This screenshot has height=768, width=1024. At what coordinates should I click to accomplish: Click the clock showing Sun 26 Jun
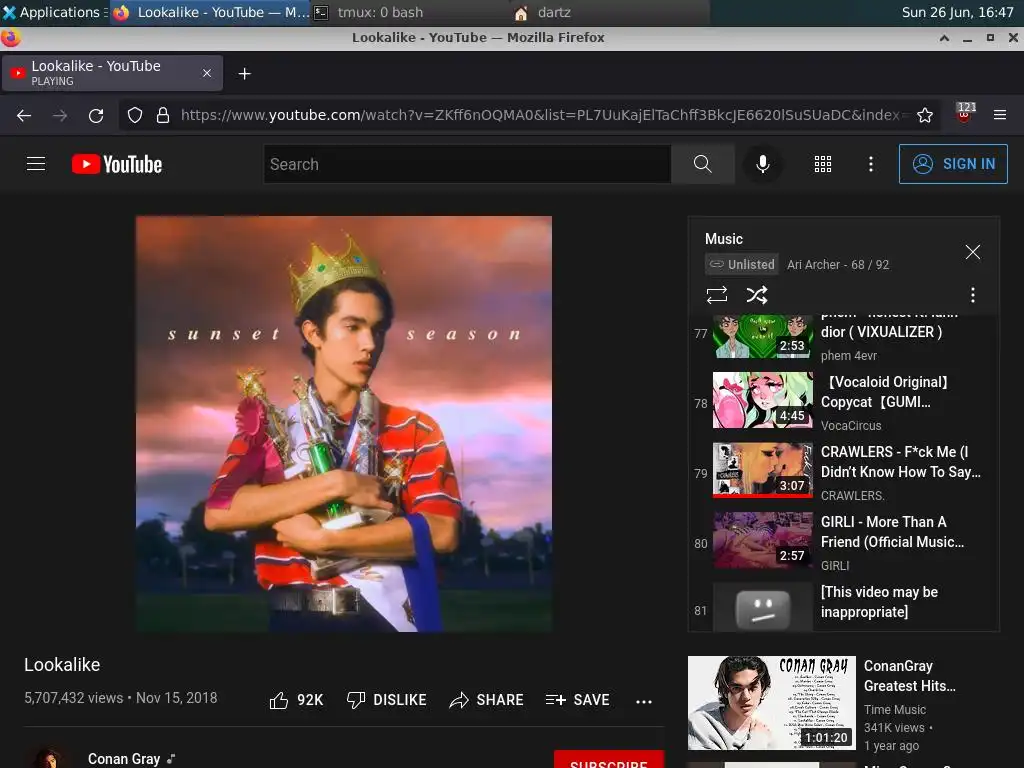(x=957, y=12)
